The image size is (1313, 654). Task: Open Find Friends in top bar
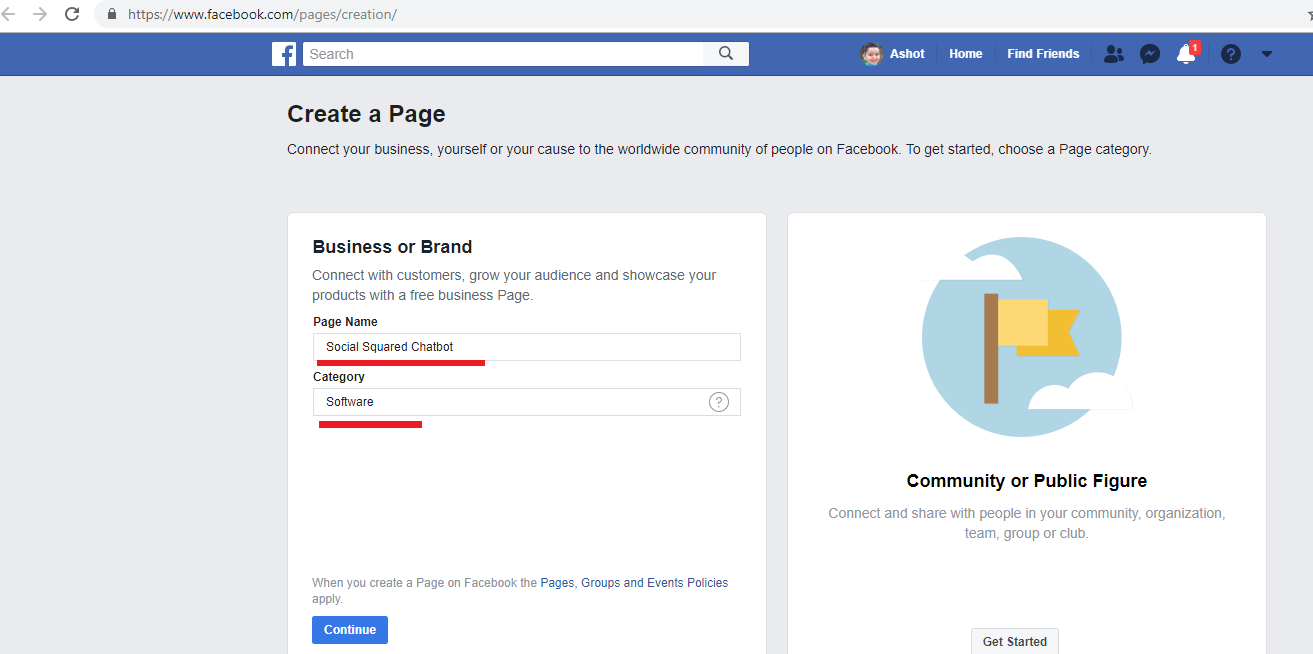pos(1043,54)
